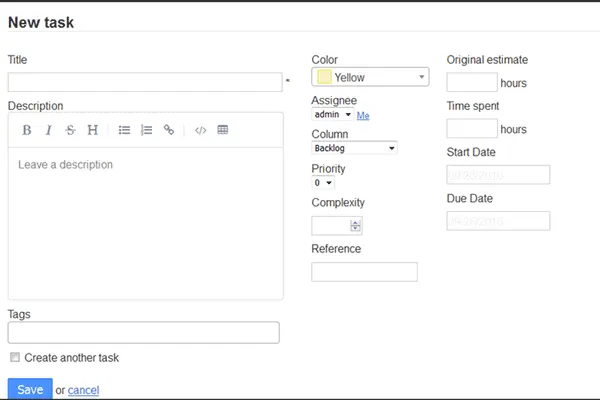
Task: Toggle Strikethrough text formatting icon
Action: 70,130
